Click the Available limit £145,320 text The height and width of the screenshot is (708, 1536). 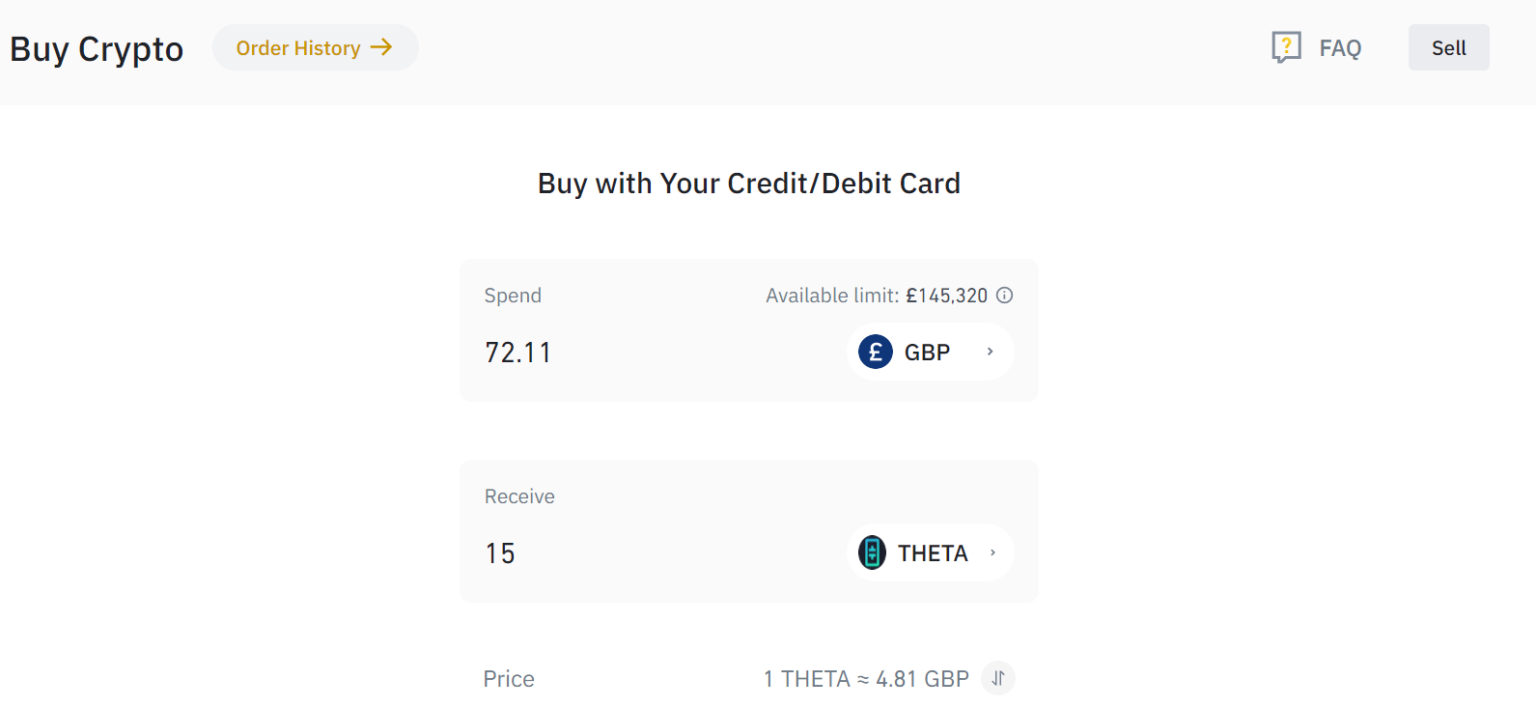pos(876,295)
